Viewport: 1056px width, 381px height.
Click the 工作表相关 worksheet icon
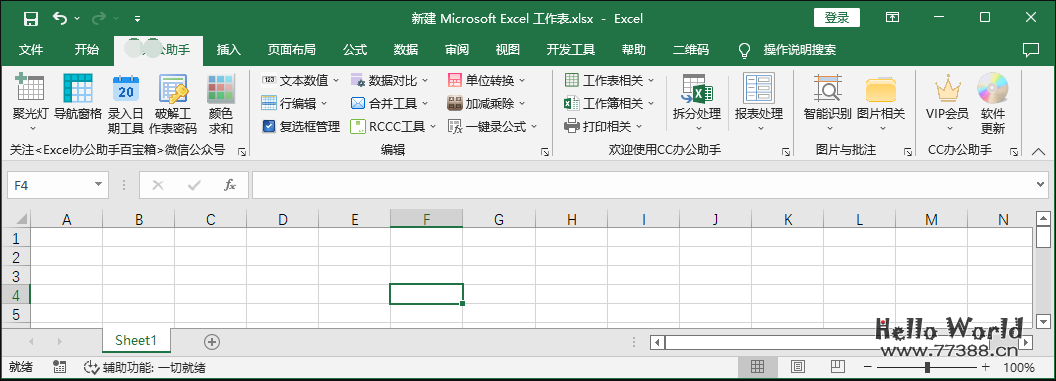click(572, 81)
